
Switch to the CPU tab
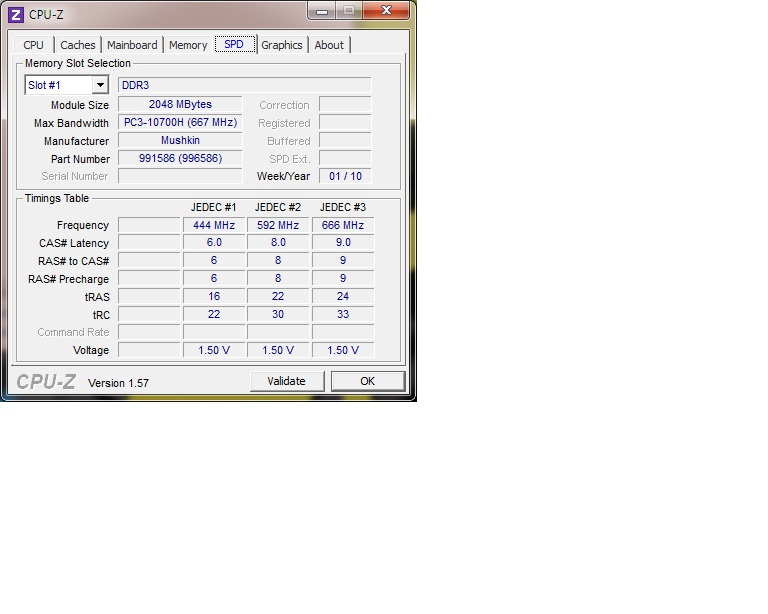(x=33, y=45)
